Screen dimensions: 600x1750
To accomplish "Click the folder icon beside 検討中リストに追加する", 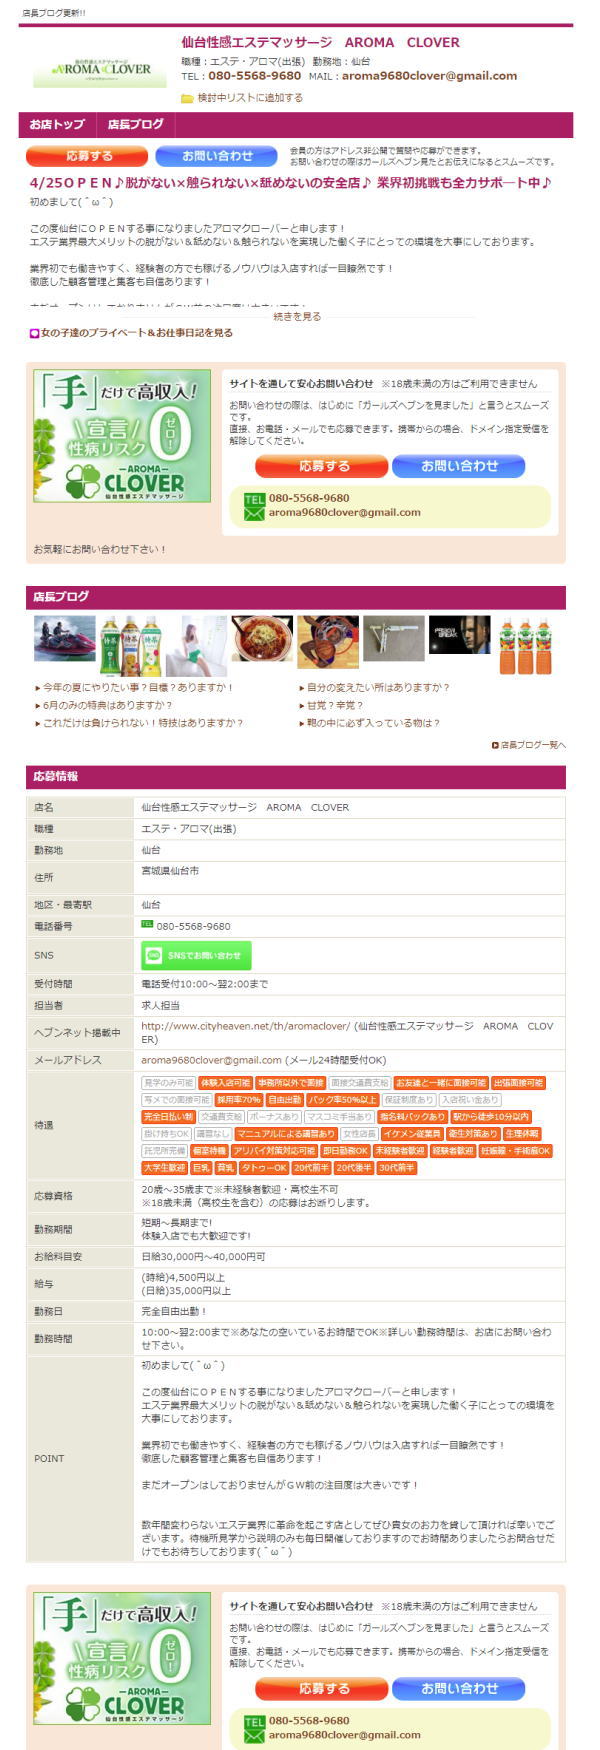I will click(187, 98).
